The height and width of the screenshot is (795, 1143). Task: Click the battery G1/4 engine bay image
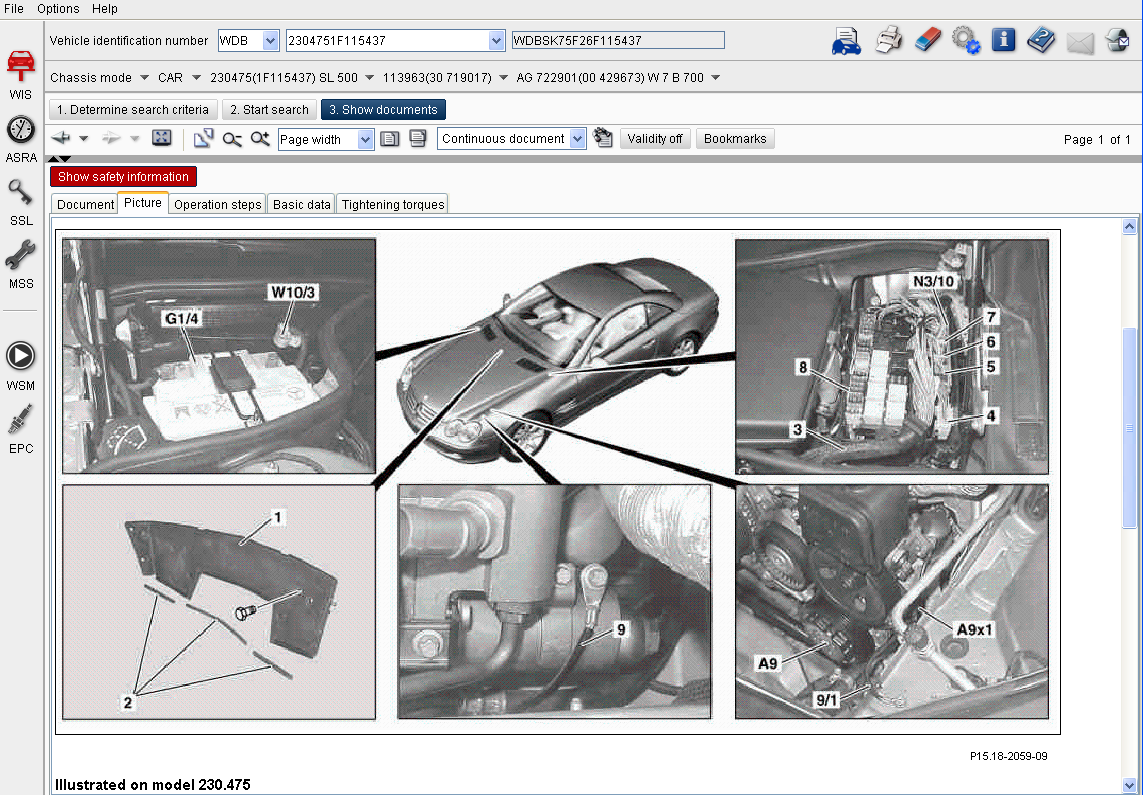coord(219,356)
